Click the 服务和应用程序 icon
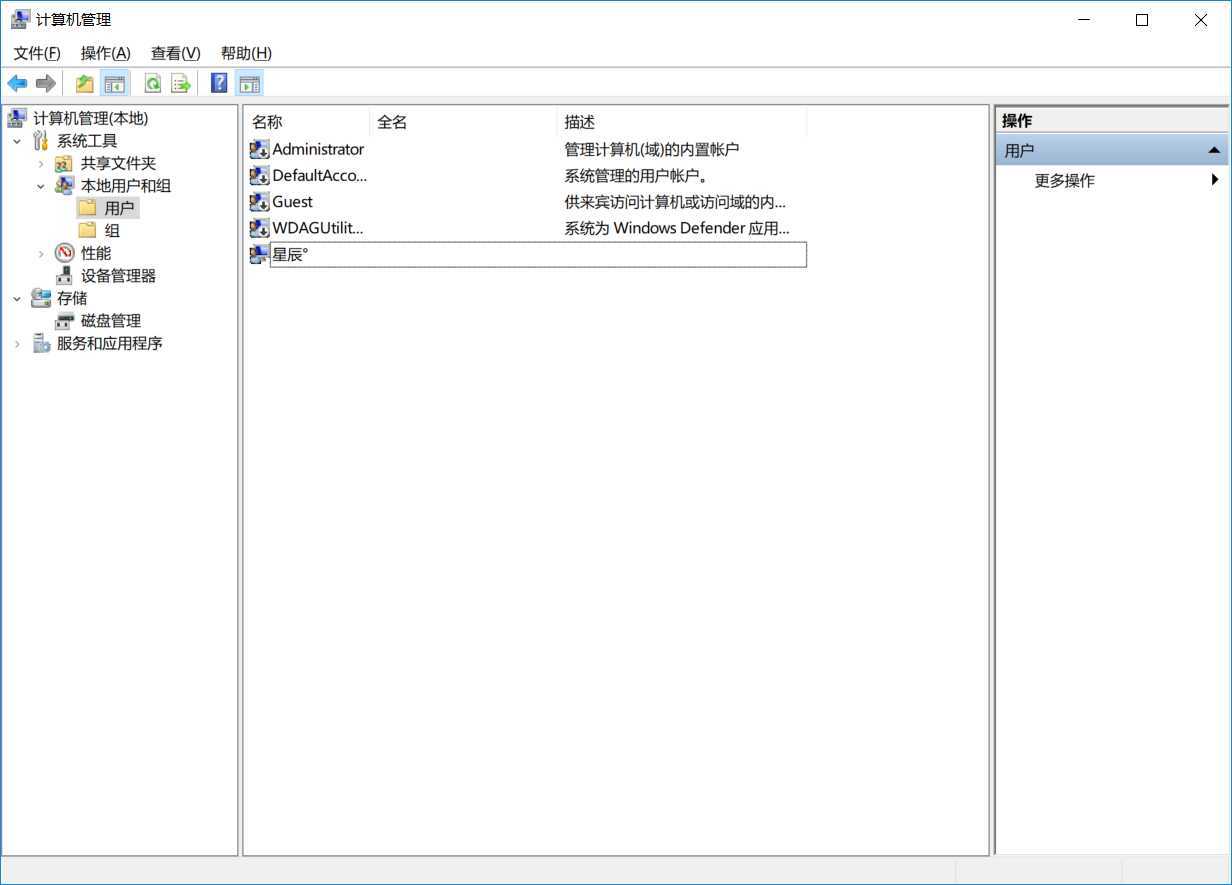The height and width of the screenshot is (885, 1232). pos(40,343)
